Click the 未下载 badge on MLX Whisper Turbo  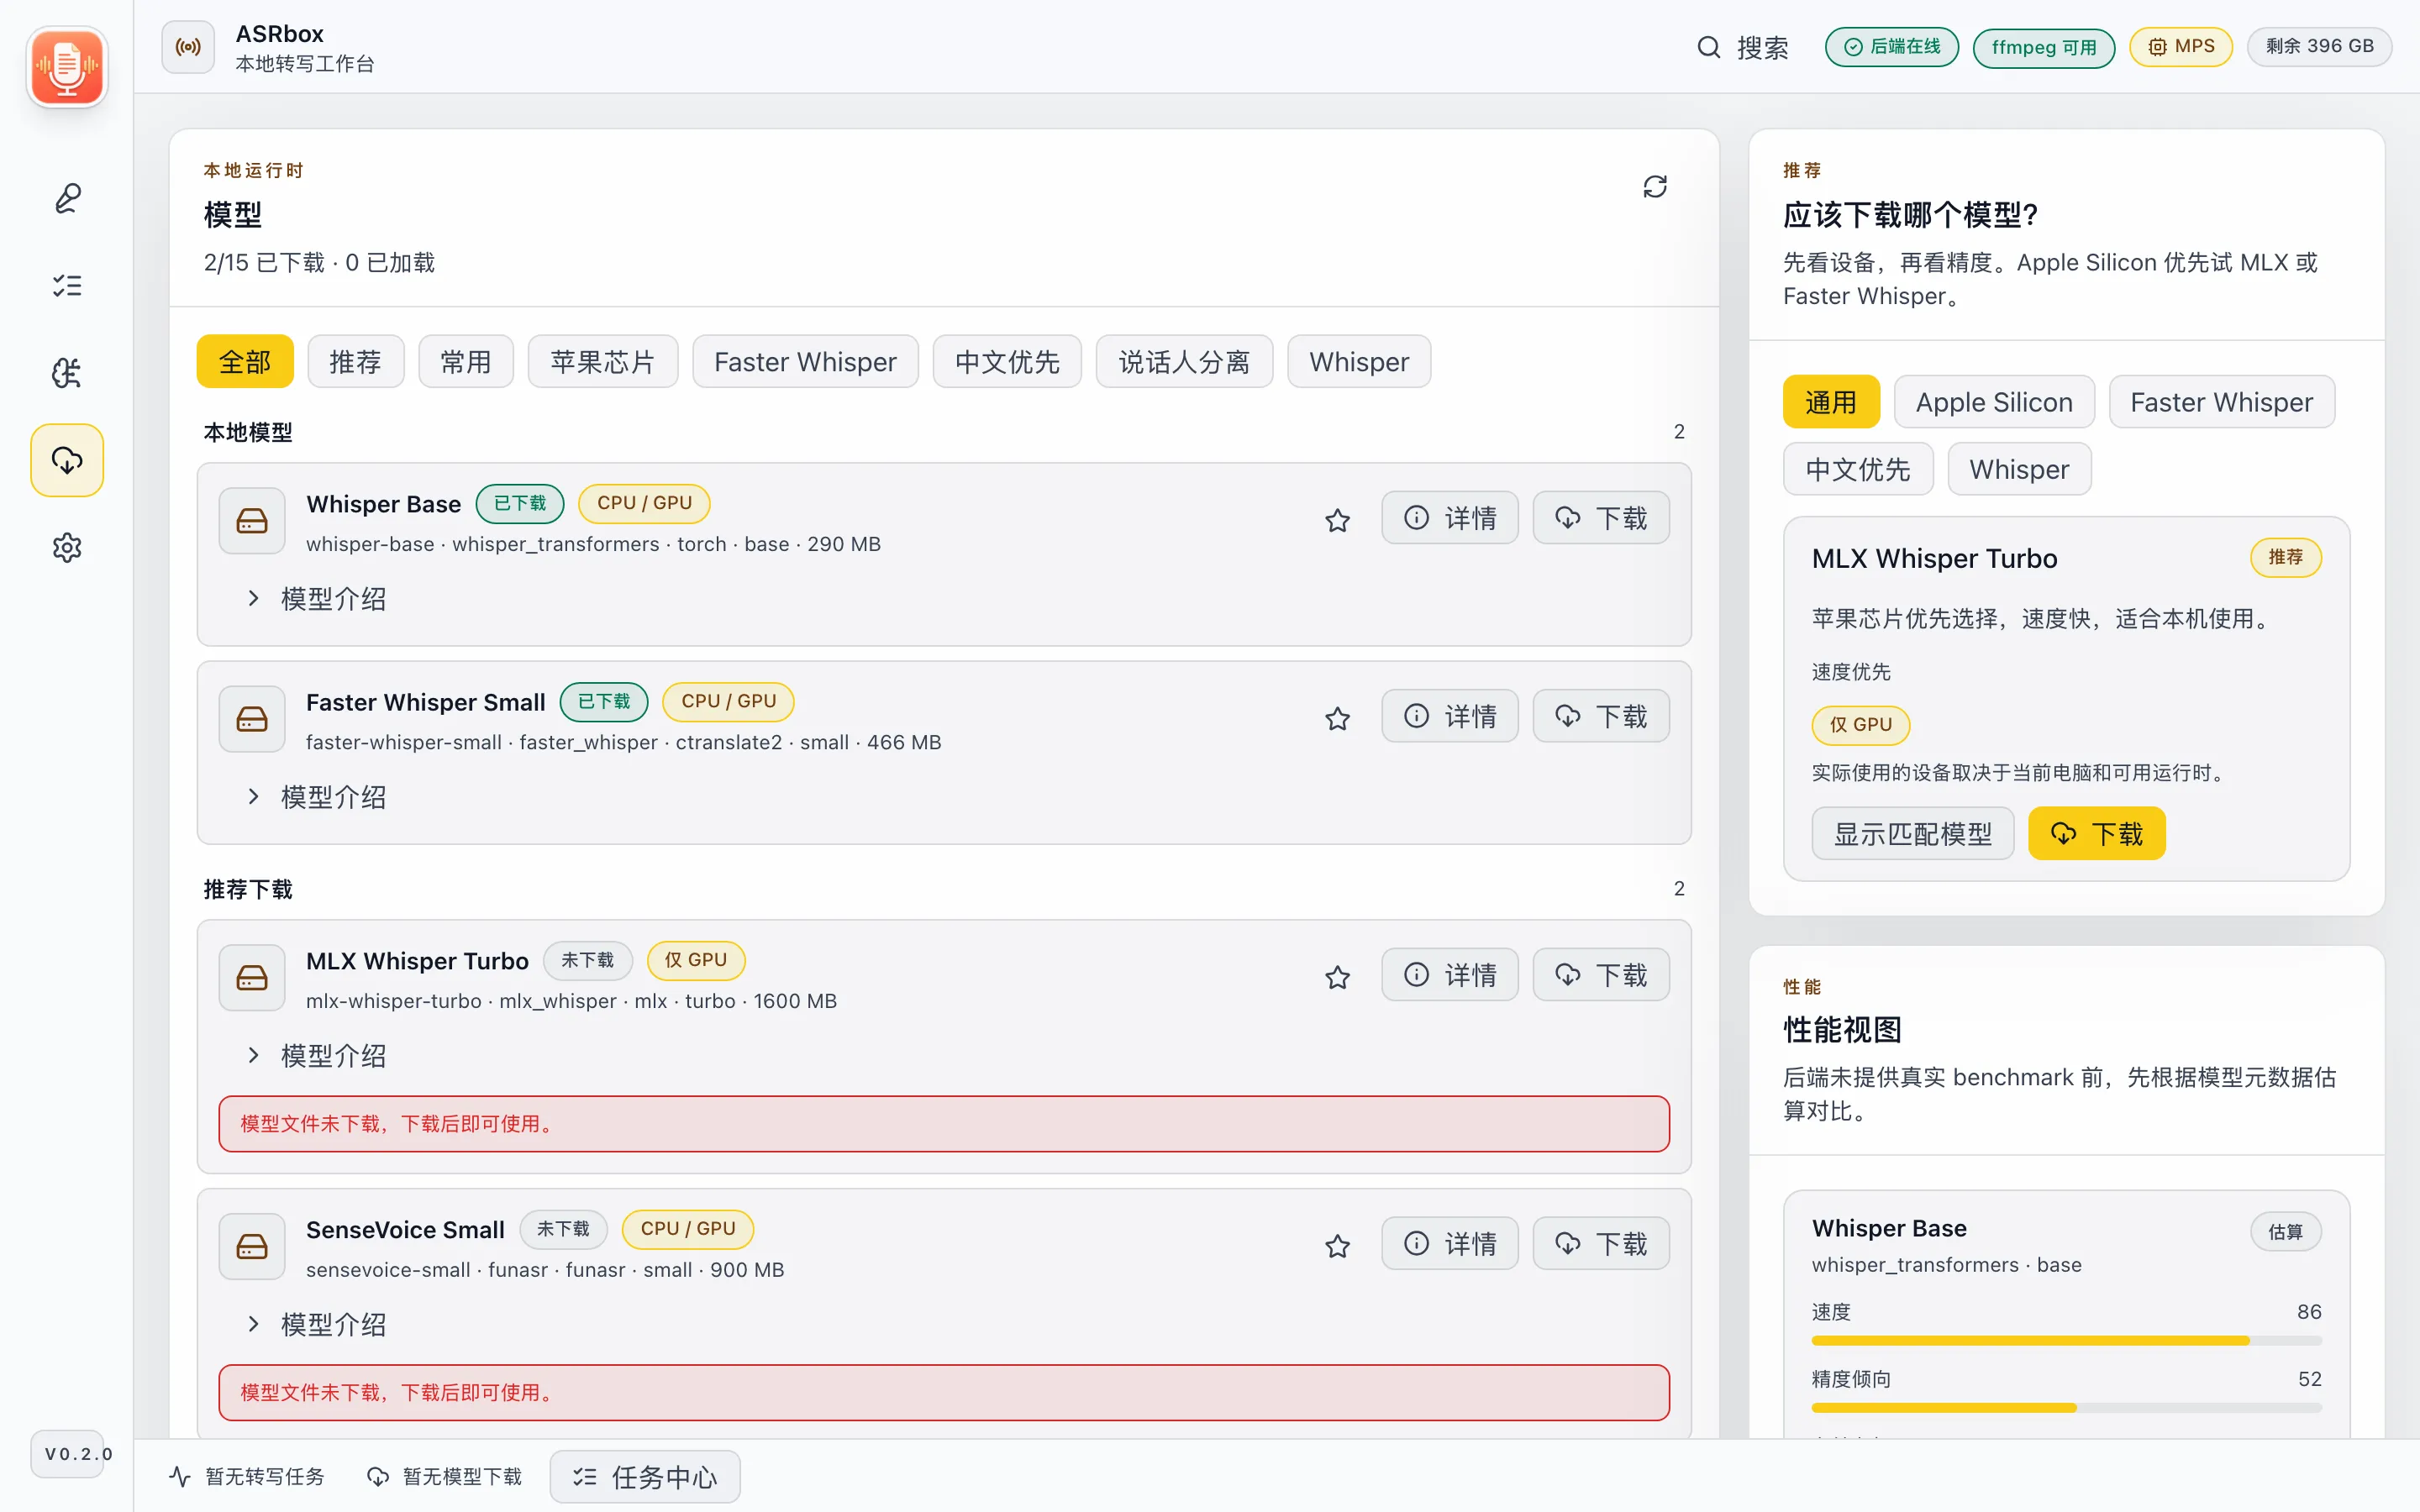[x=588, y=960]
